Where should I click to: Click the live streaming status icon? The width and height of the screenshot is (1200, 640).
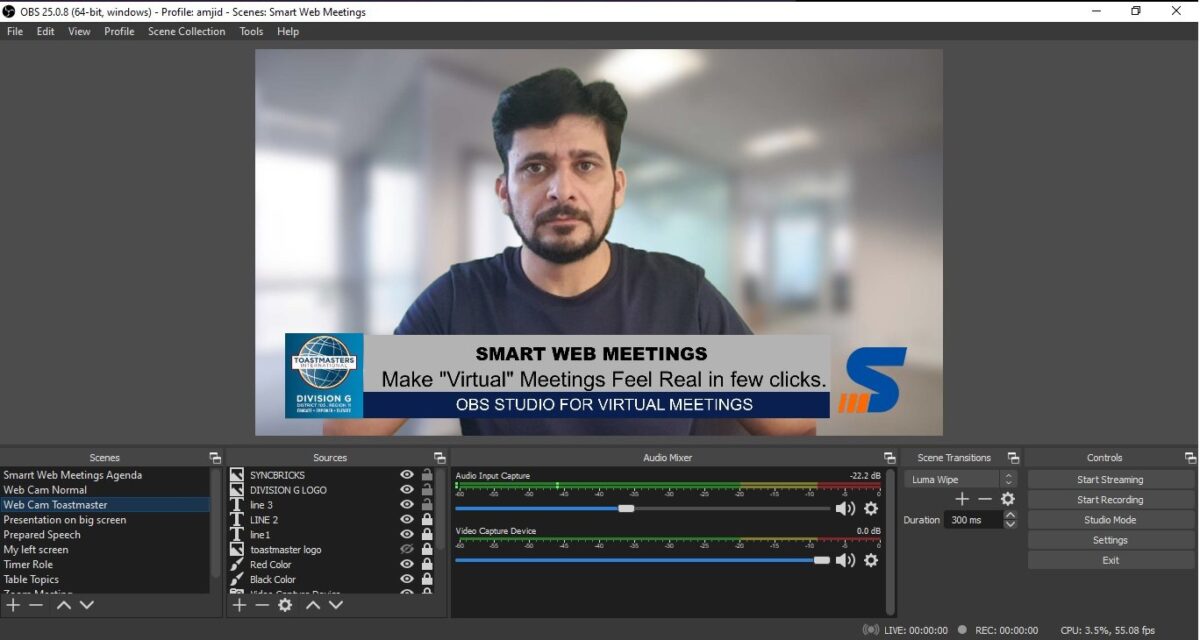tap(871, 630)
